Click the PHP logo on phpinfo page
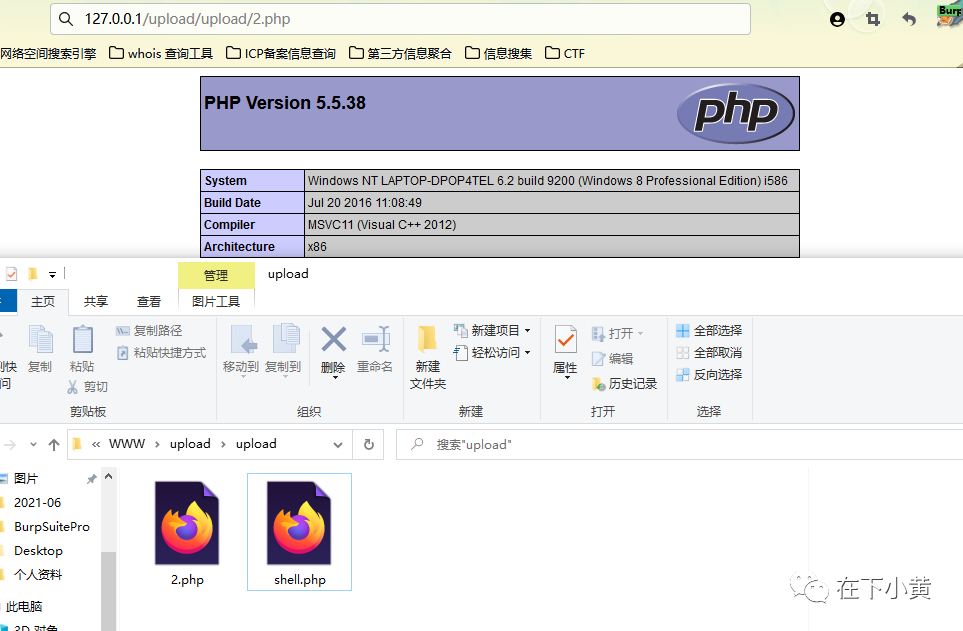 (x=736, y=113)
